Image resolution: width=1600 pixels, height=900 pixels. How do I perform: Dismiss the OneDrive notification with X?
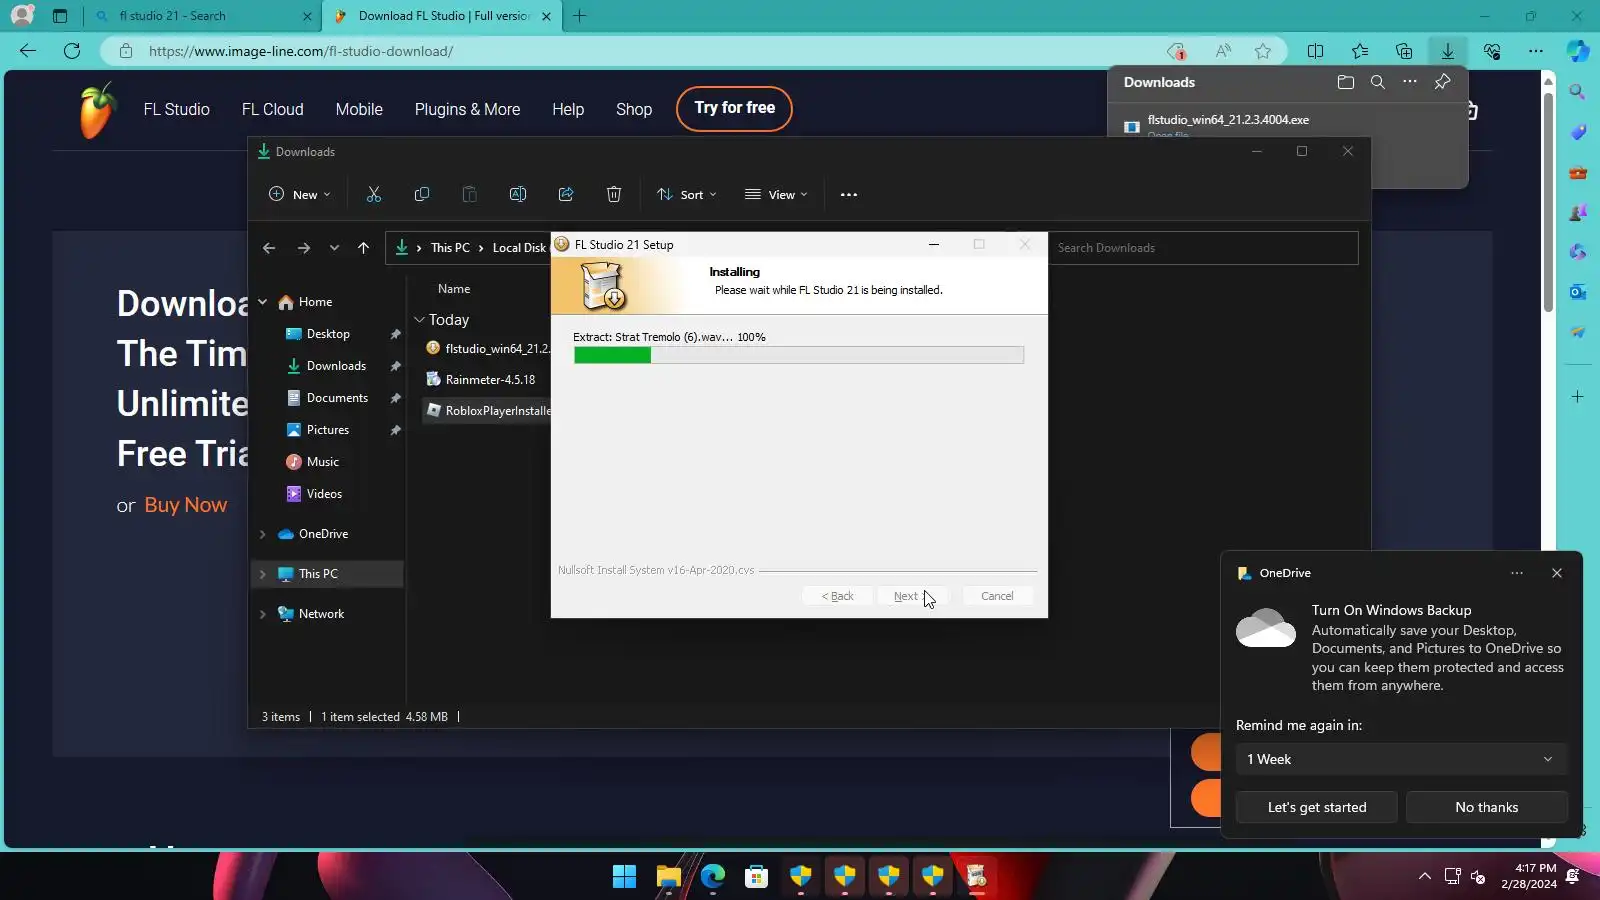[1557, 573]
